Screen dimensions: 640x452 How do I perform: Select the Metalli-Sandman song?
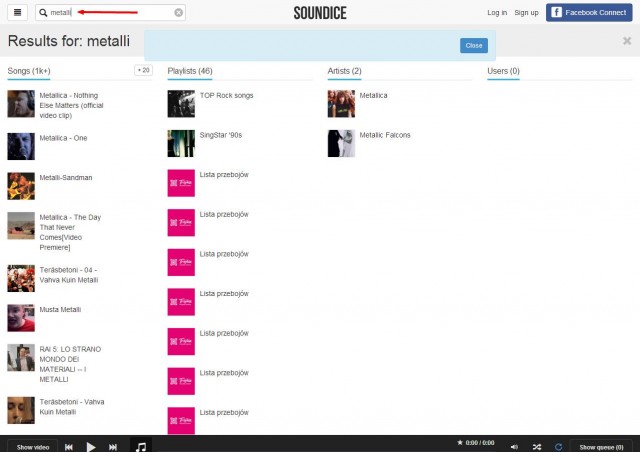click(66, 178)
